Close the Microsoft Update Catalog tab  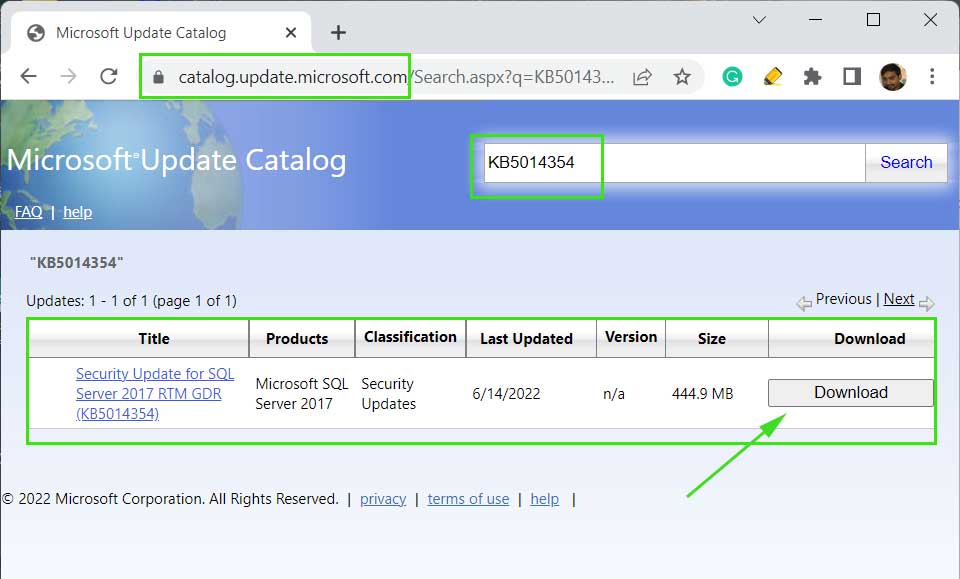(291, 32)
